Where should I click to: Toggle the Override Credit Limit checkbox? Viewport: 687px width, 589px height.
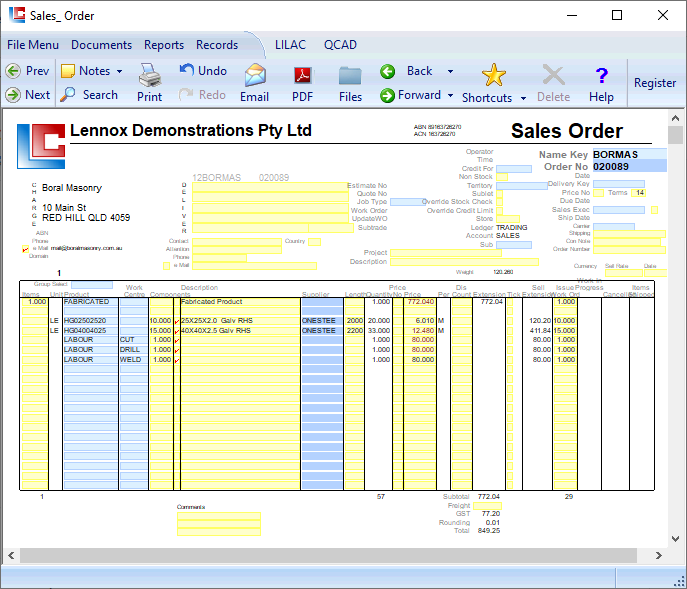(x=499, y=211)
